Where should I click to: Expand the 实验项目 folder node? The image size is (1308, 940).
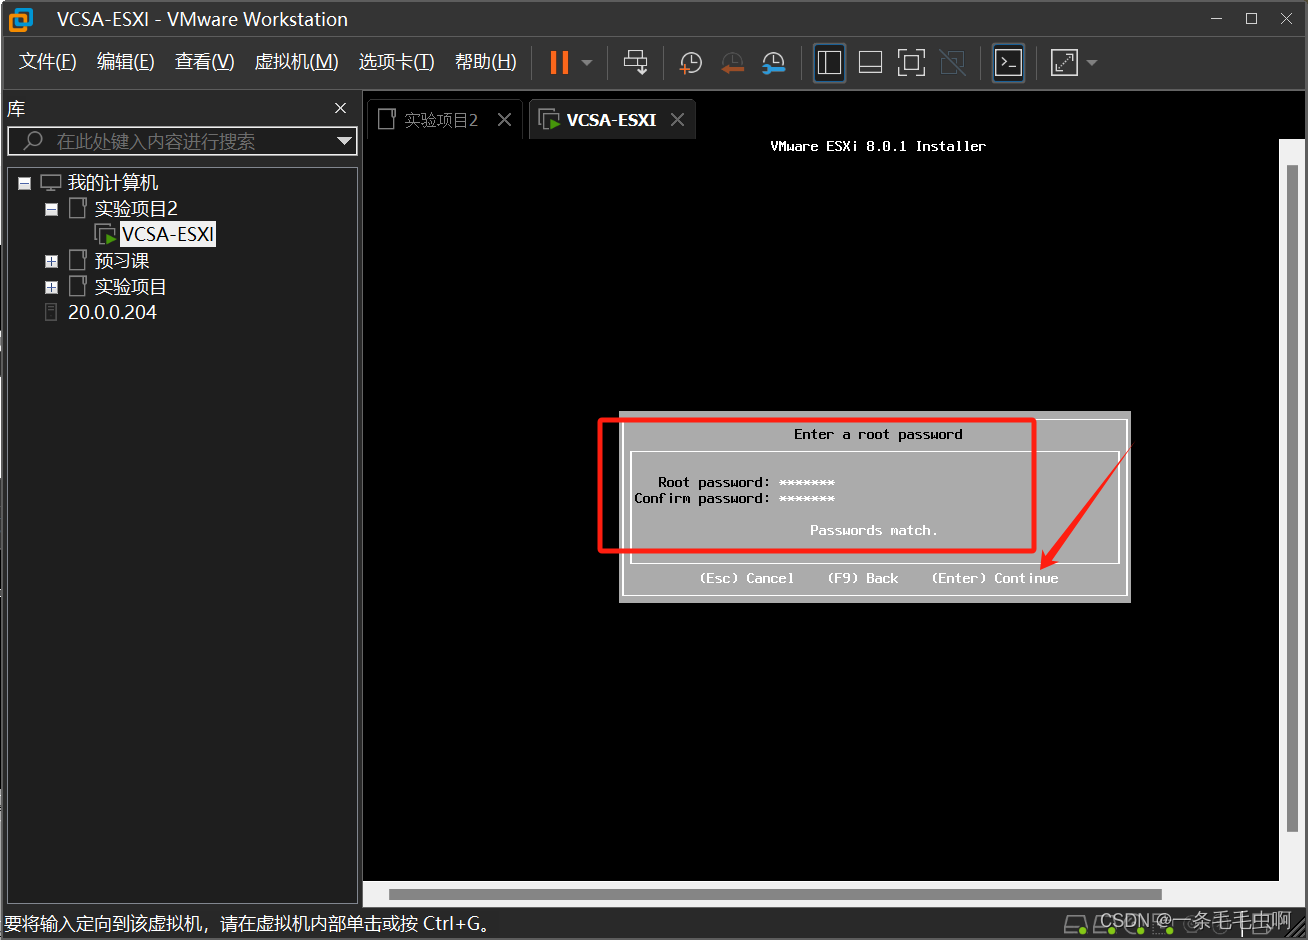click(x=51, y=287)
